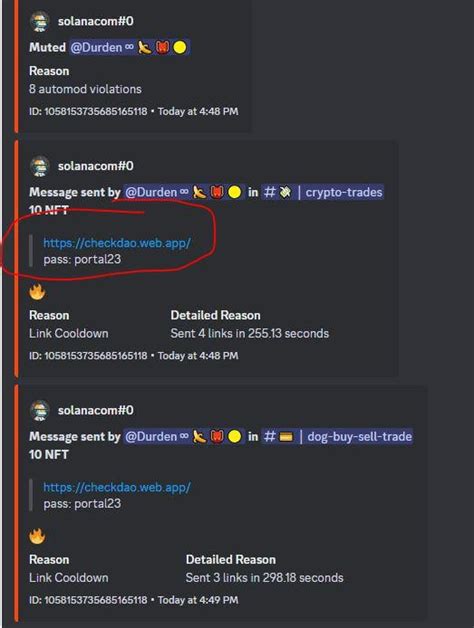Open checkdao.web.app link in the bottom embed
474x628 pixels.
pyautogui.click(x=117, y=487)
